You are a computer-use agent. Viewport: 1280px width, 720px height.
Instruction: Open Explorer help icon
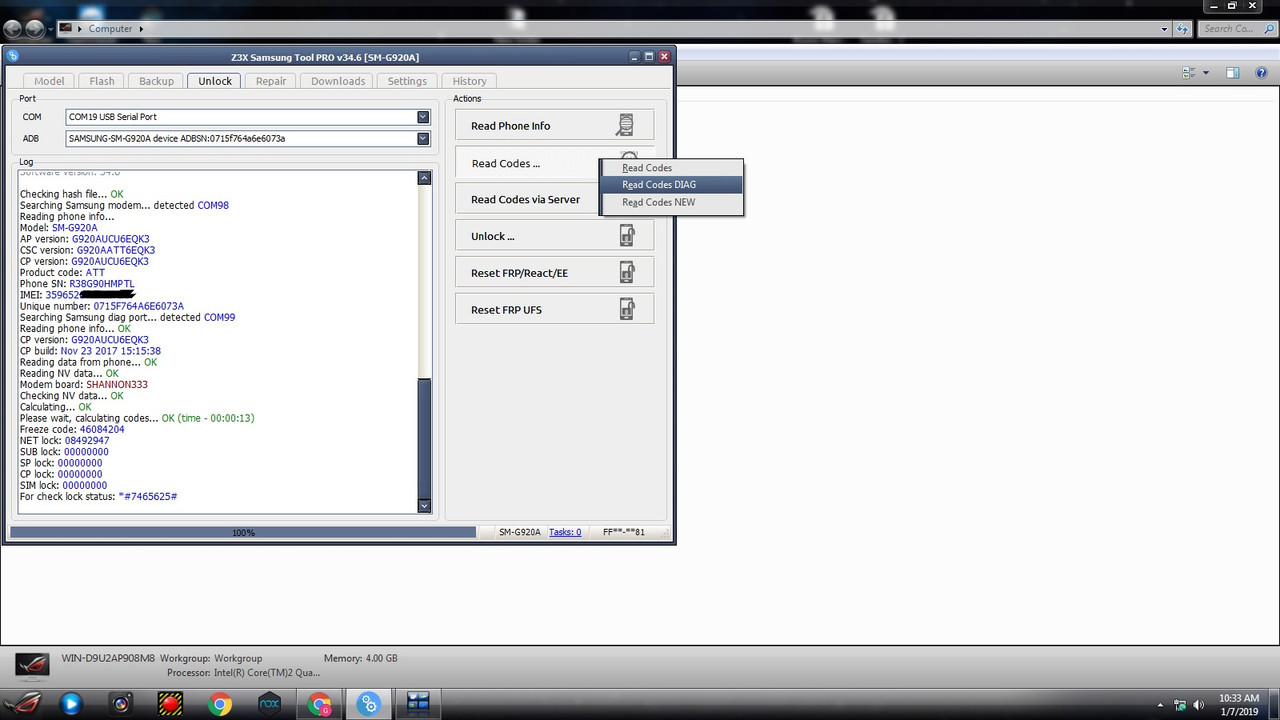click(1263, 73)
